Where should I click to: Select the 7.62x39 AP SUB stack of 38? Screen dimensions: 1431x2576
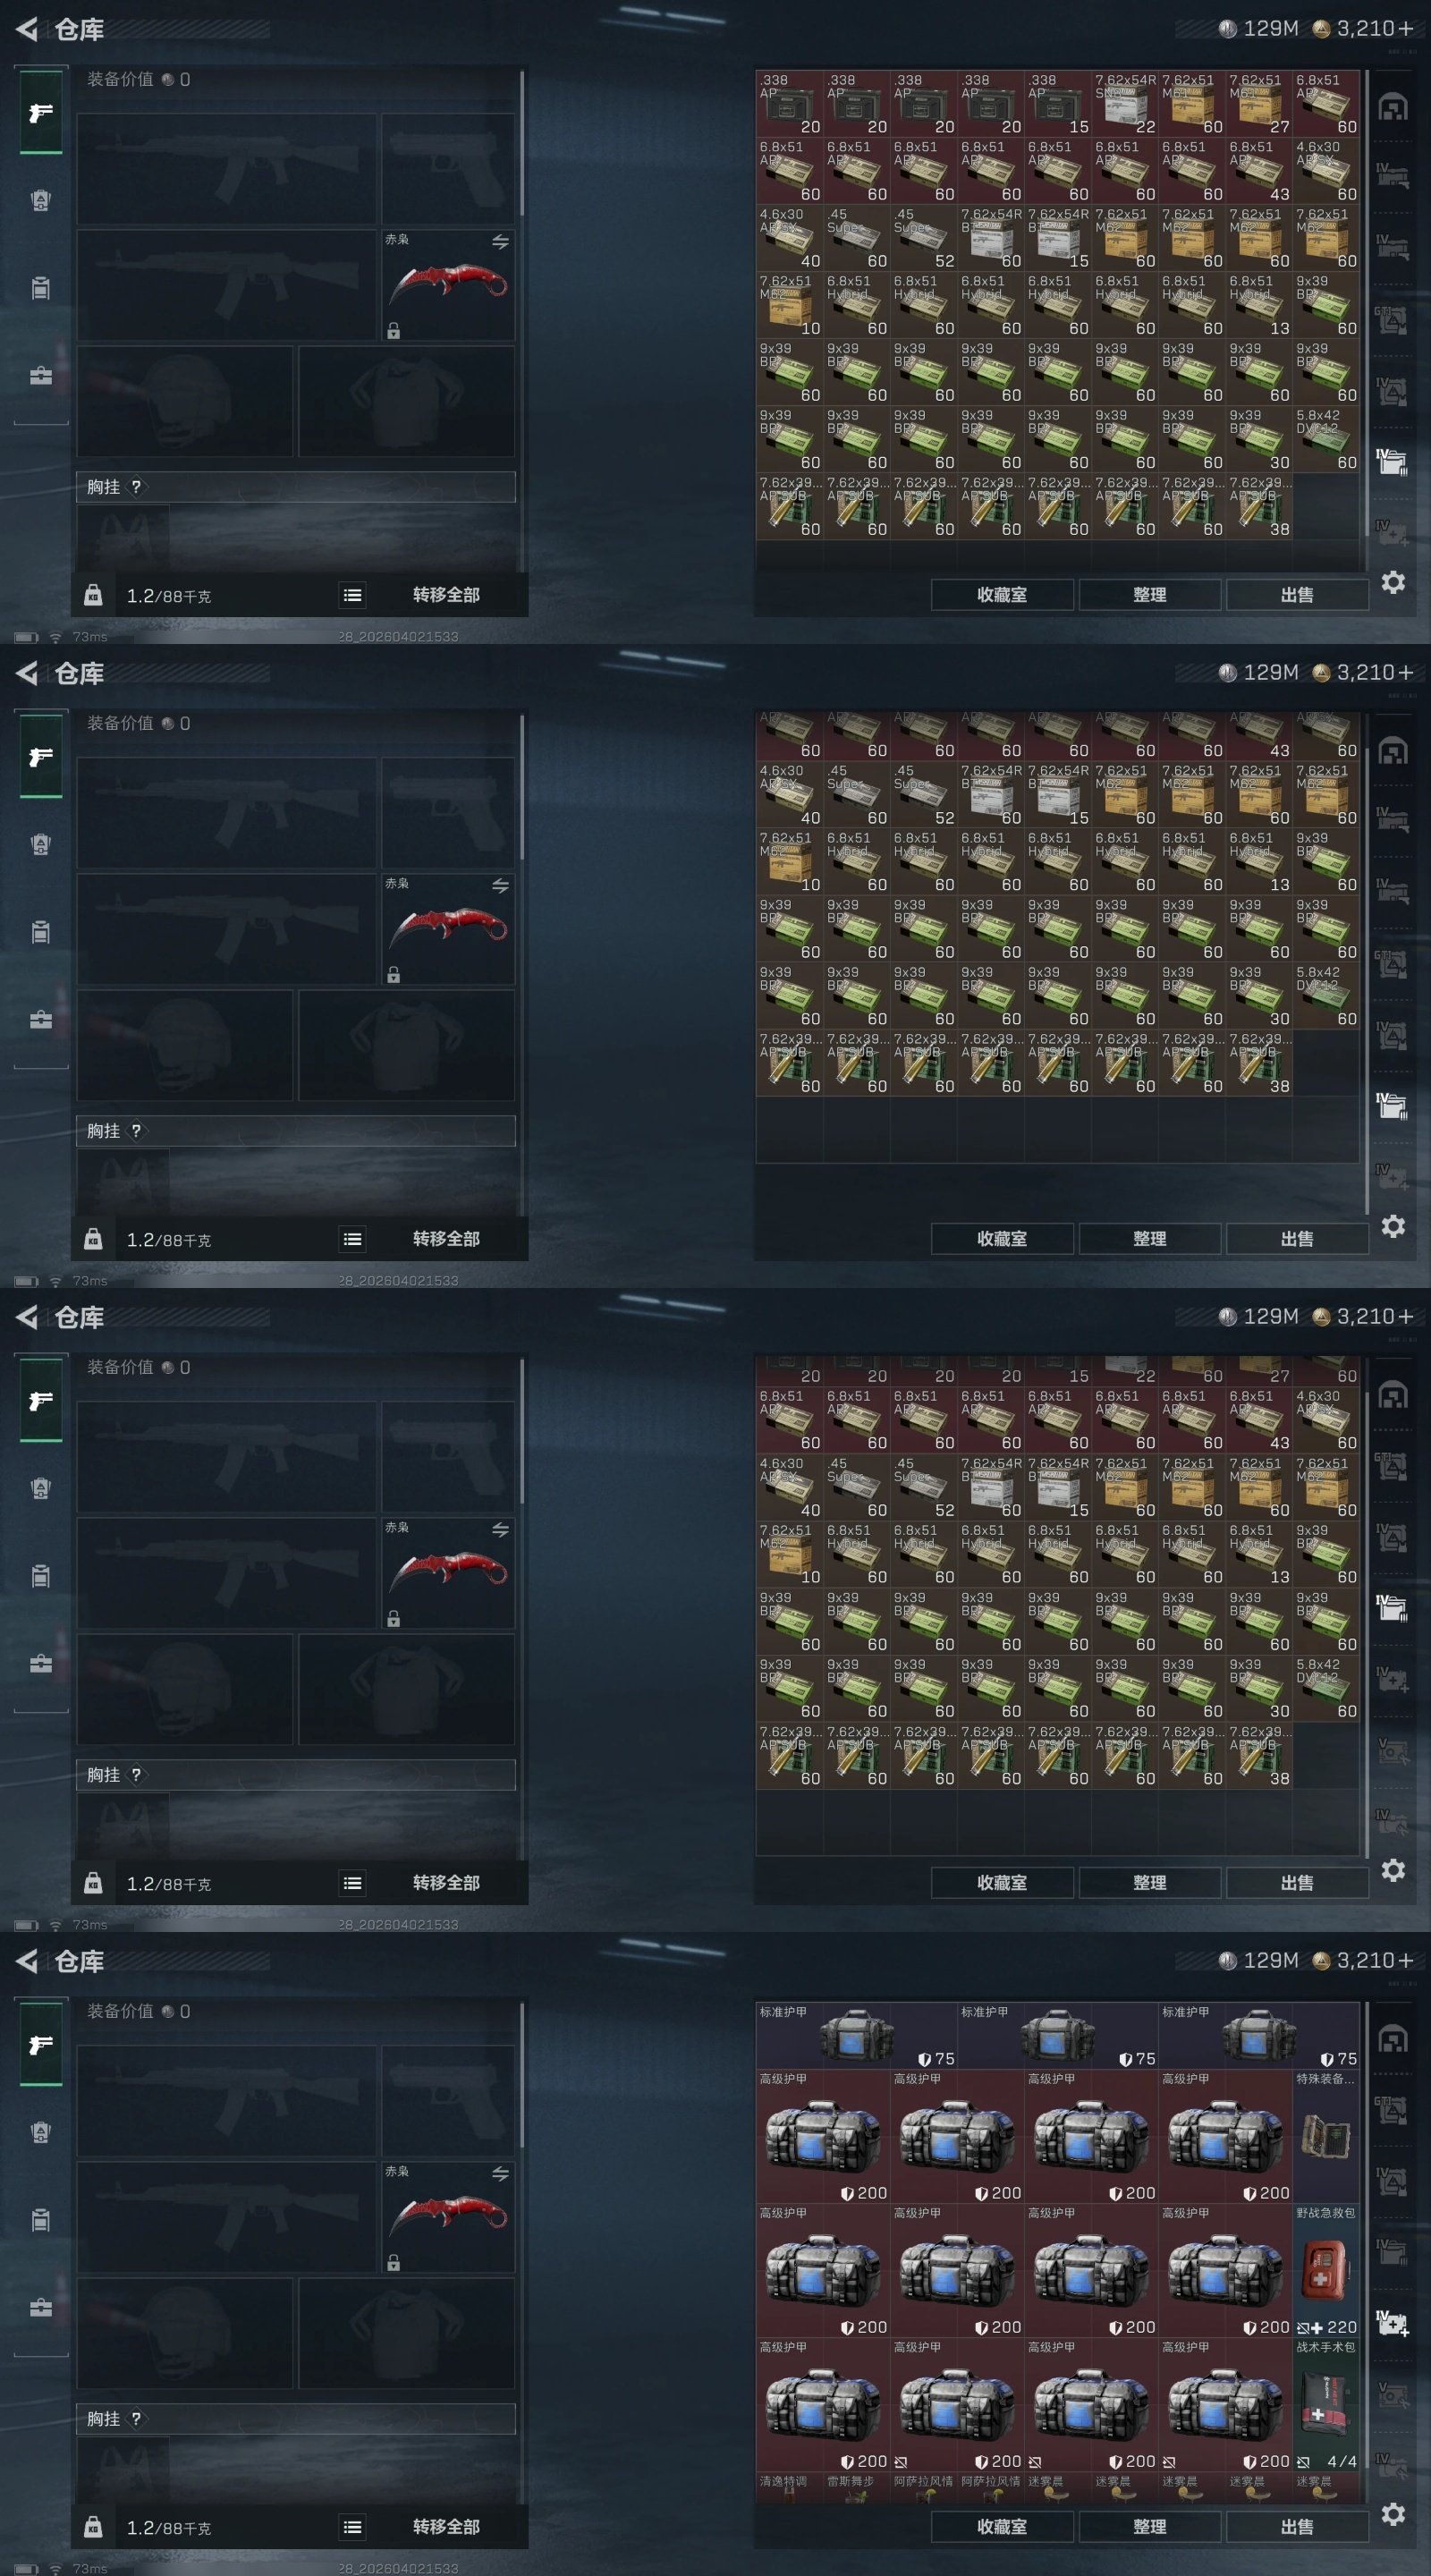(x=1259, y=506)
